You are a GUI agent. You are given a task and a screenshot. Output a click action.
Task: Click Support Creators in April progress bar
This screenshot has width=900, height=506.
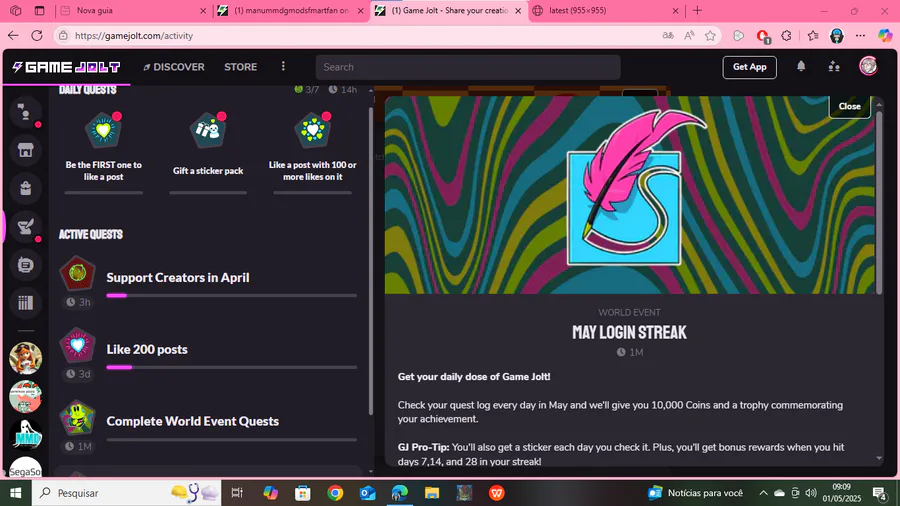[x=231, y=295]
